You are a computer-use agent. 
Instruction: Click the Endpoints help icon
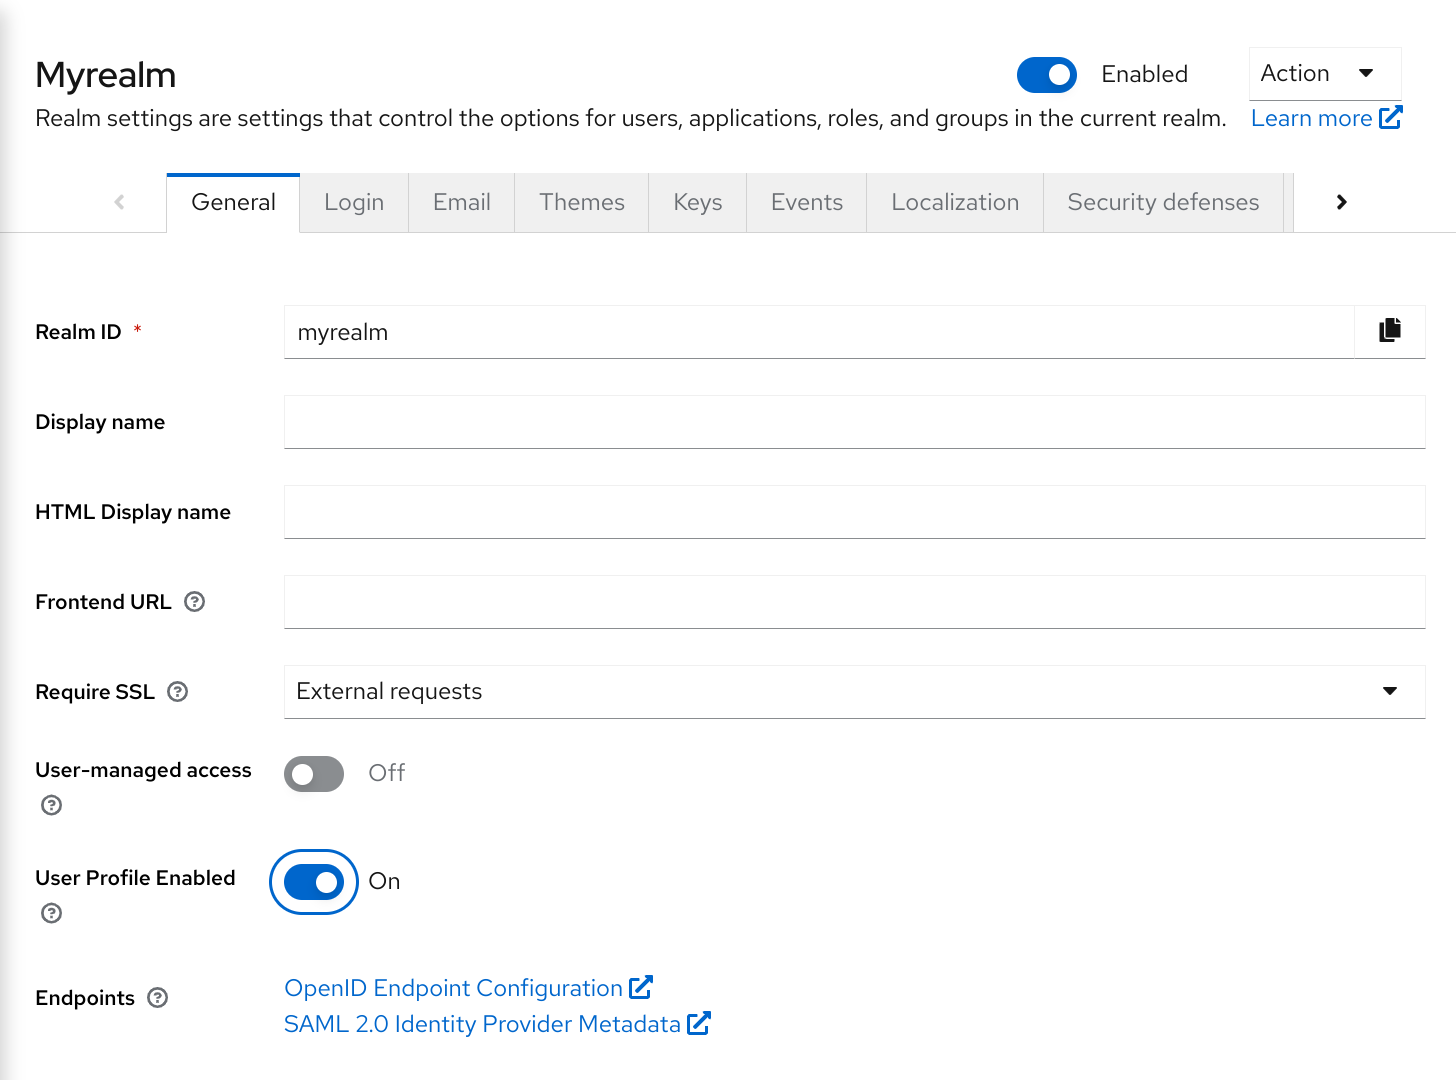pos(158,997)
